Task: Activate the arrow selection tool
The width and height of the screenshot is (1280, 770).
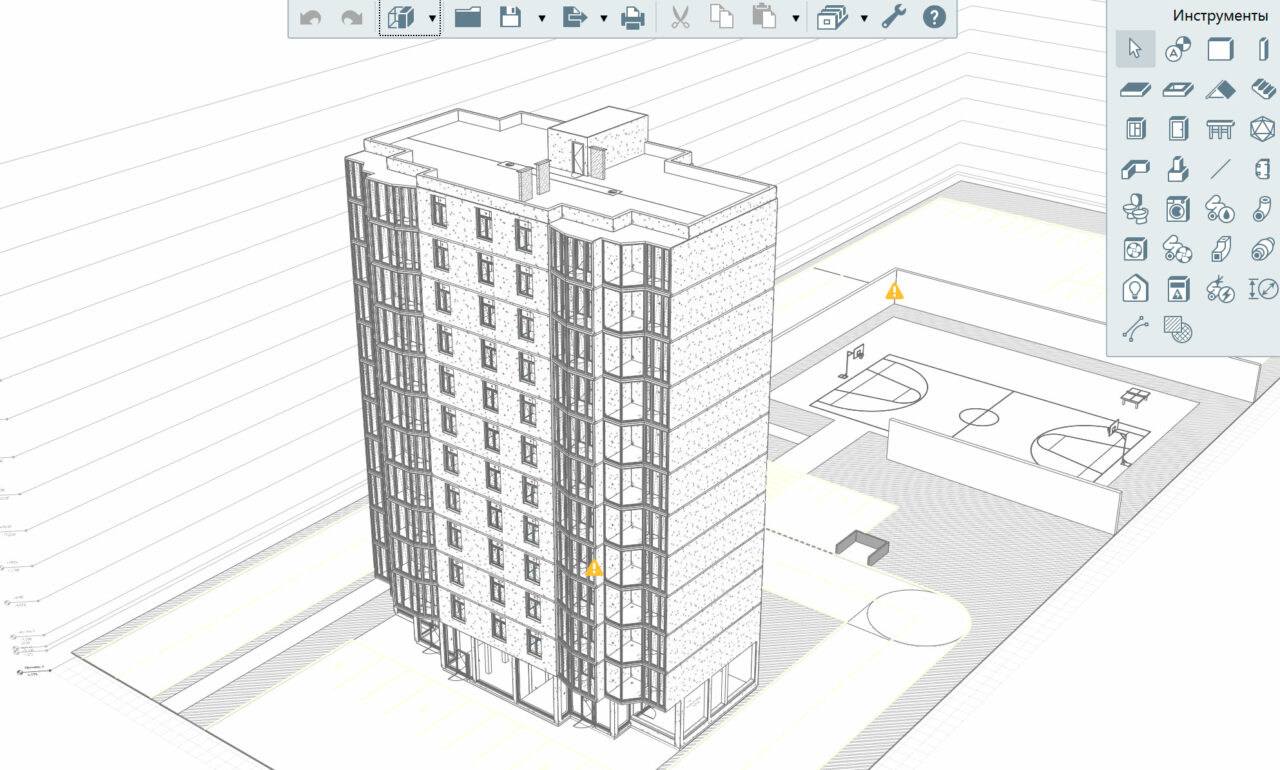Action: point(1135,49)
